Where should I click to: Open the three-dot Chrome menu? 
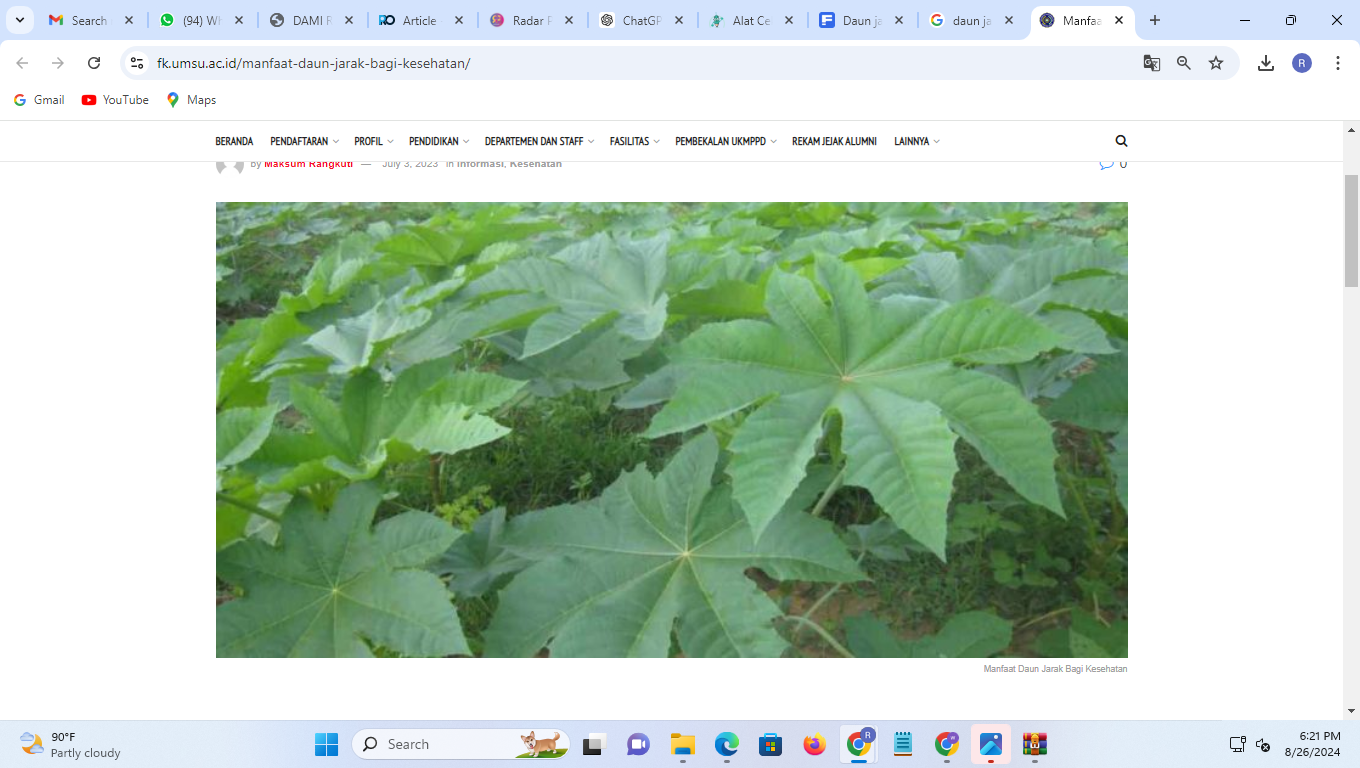(x=1338, y=62)
